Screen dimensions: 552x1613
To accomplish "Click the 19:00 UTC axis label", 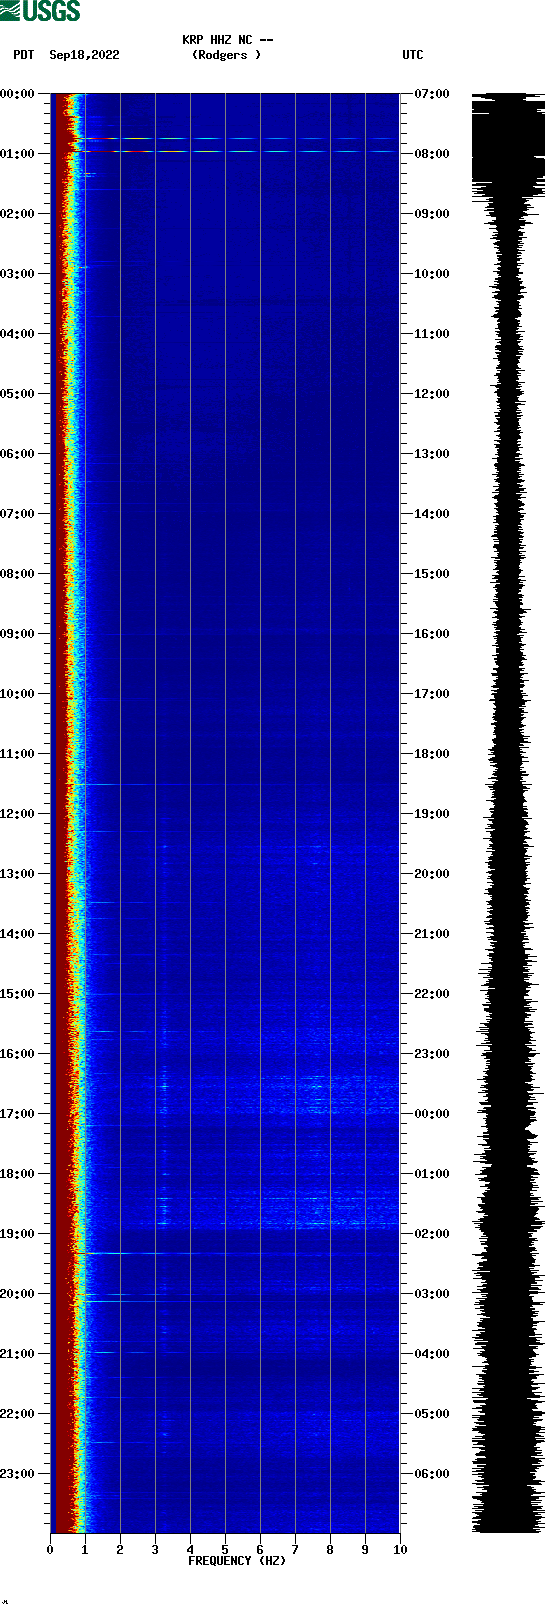I will coord(432,814).
